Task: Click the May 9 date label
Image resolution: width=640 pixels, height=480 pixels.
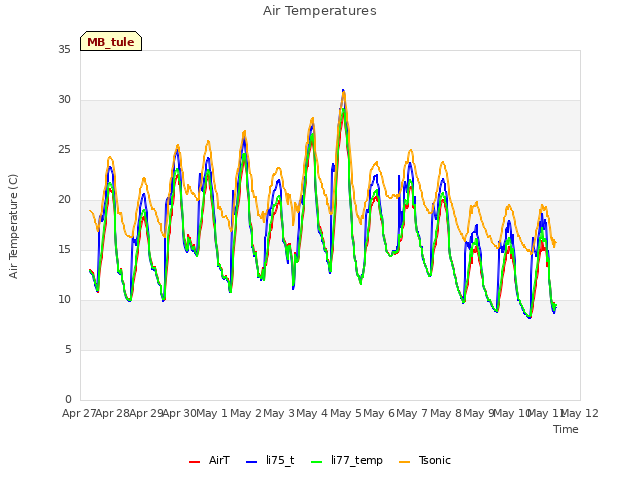Action: pos(479,413)
